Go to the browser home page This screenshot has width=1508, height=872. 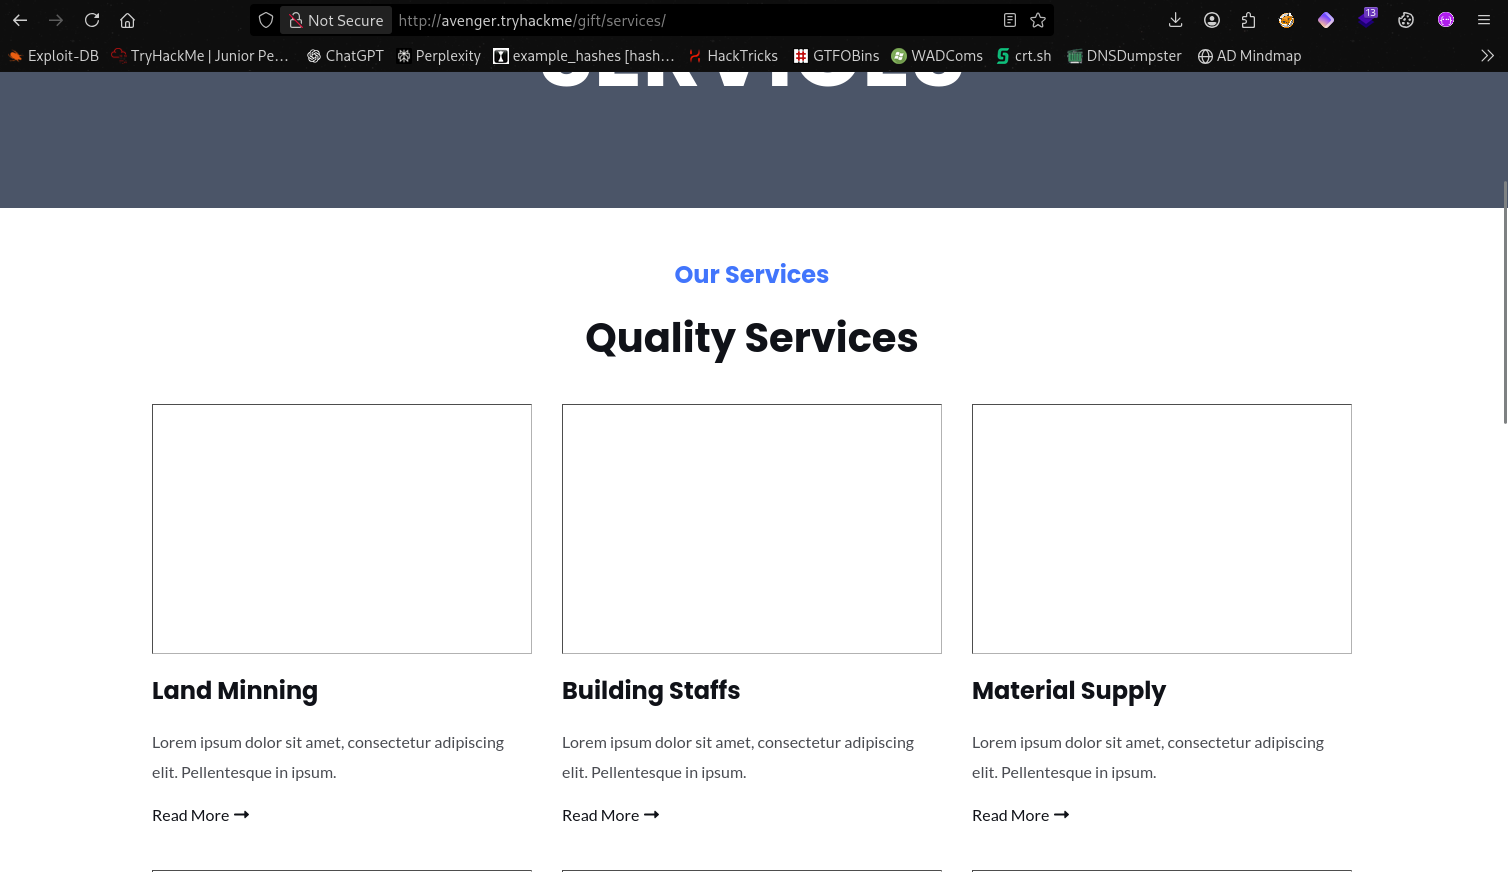pos(127,20)
